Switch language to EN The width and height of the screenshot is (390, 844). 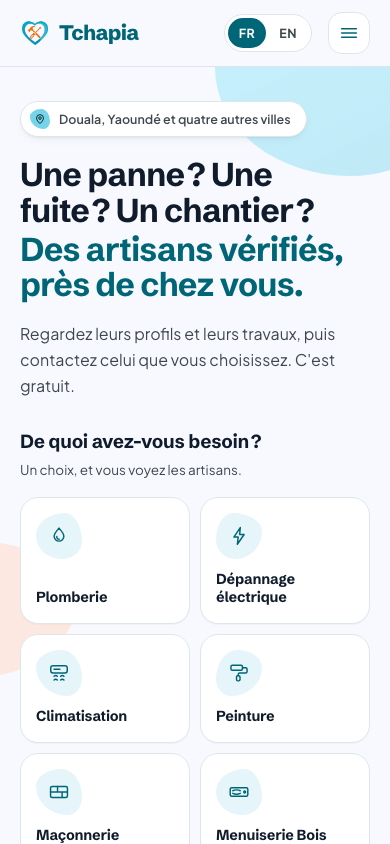[288, 33]
